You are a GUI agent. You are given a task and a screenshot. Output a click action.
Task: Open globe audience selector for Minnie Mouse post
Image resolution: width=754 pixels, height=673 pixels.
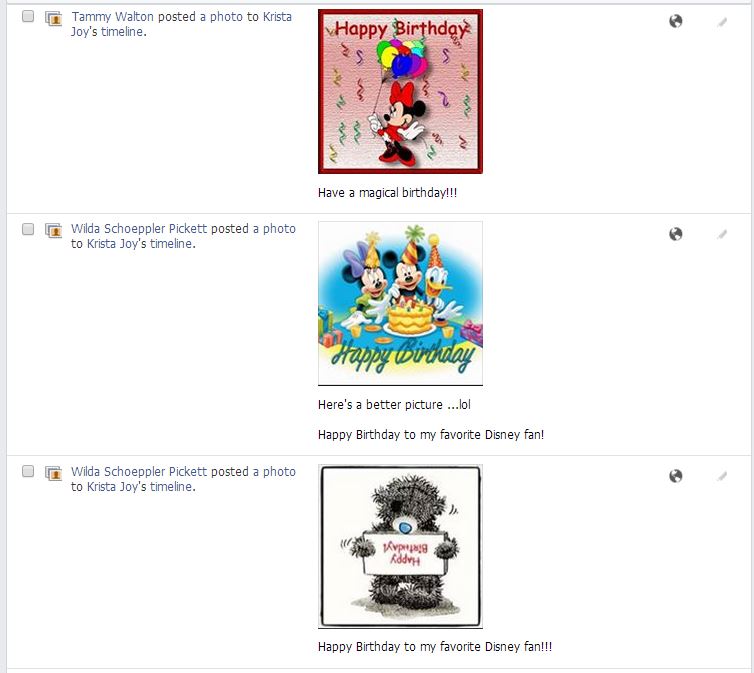pyautogui.click(x=676, y=21)
